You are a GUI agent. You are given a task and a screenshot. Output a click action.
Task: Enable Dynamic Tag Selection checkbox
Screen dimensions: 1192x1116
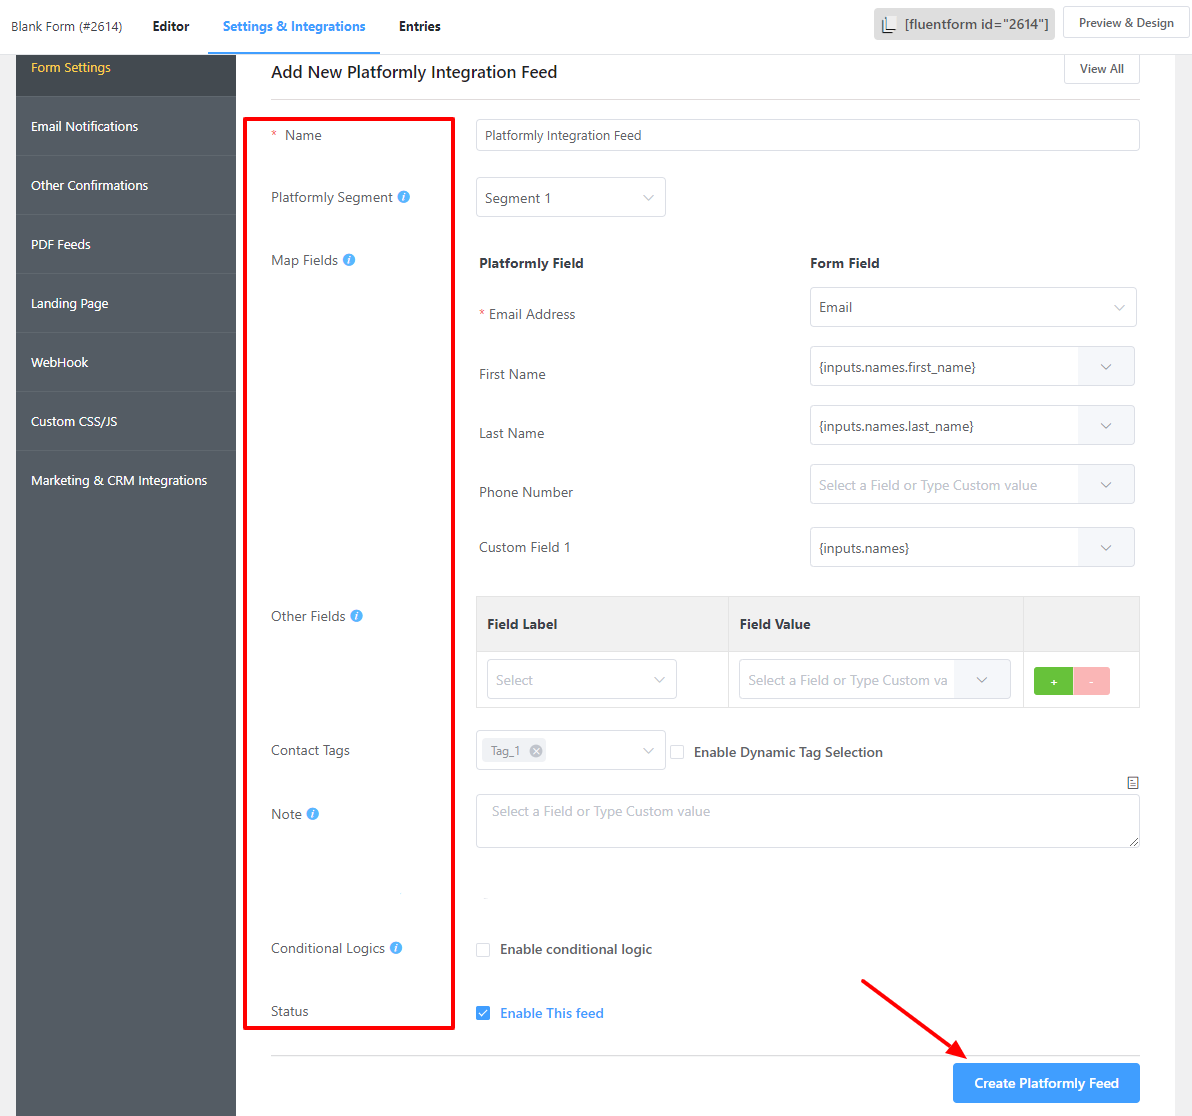677,752
